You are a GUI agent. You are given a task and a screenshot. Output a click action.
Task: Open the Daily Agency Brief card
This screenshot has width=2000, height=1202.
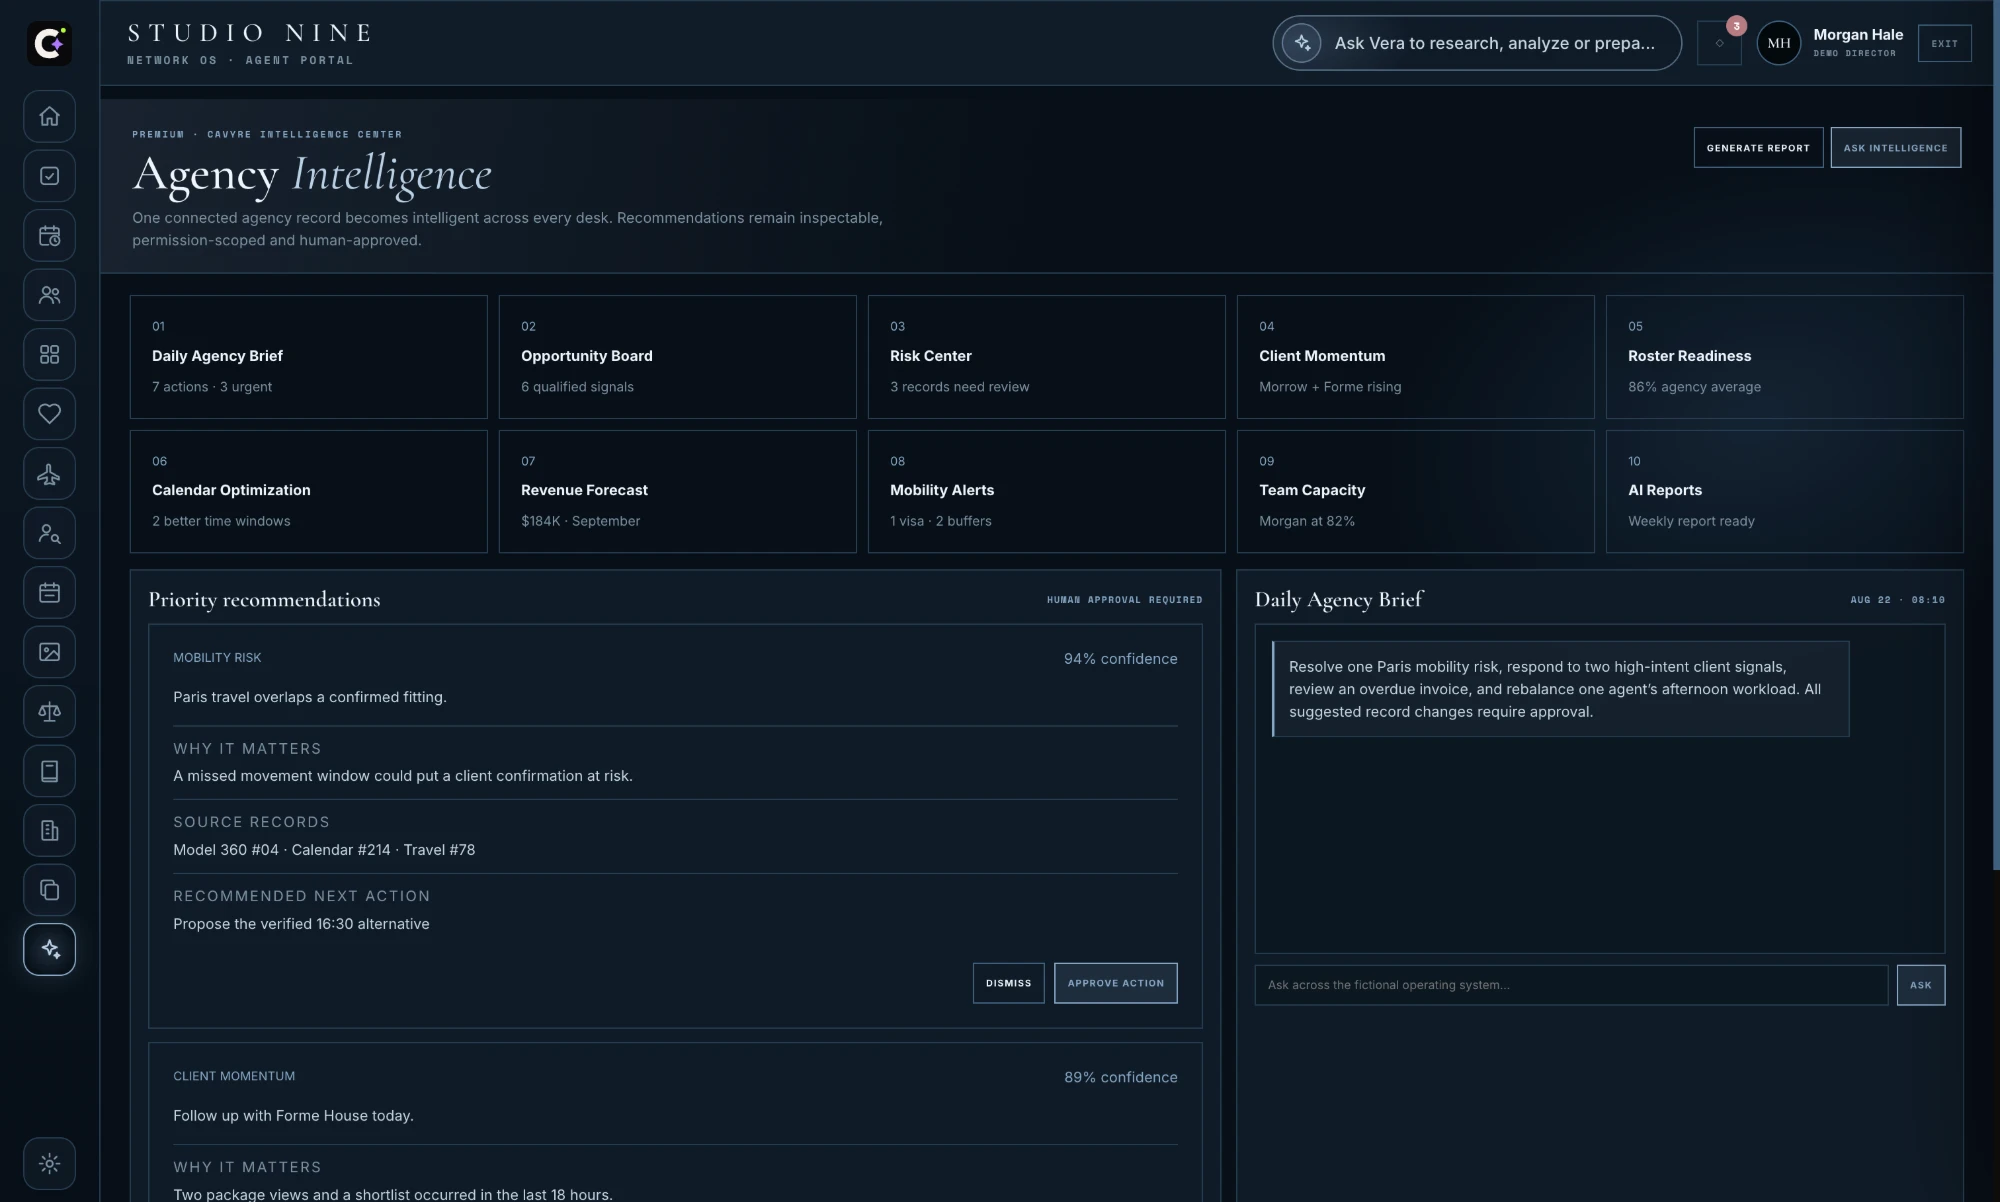point(308,356)
